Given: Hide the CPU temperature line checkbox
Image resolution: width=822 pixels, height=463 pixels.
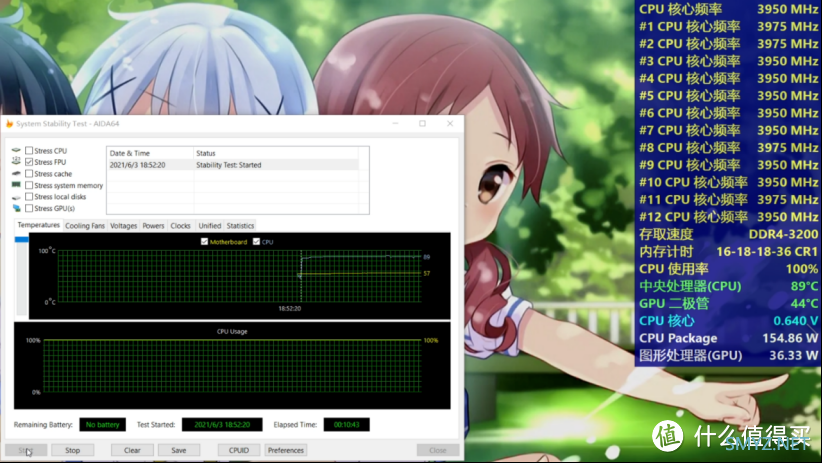Looking at the screenshot, I should (x=257, y=242).
